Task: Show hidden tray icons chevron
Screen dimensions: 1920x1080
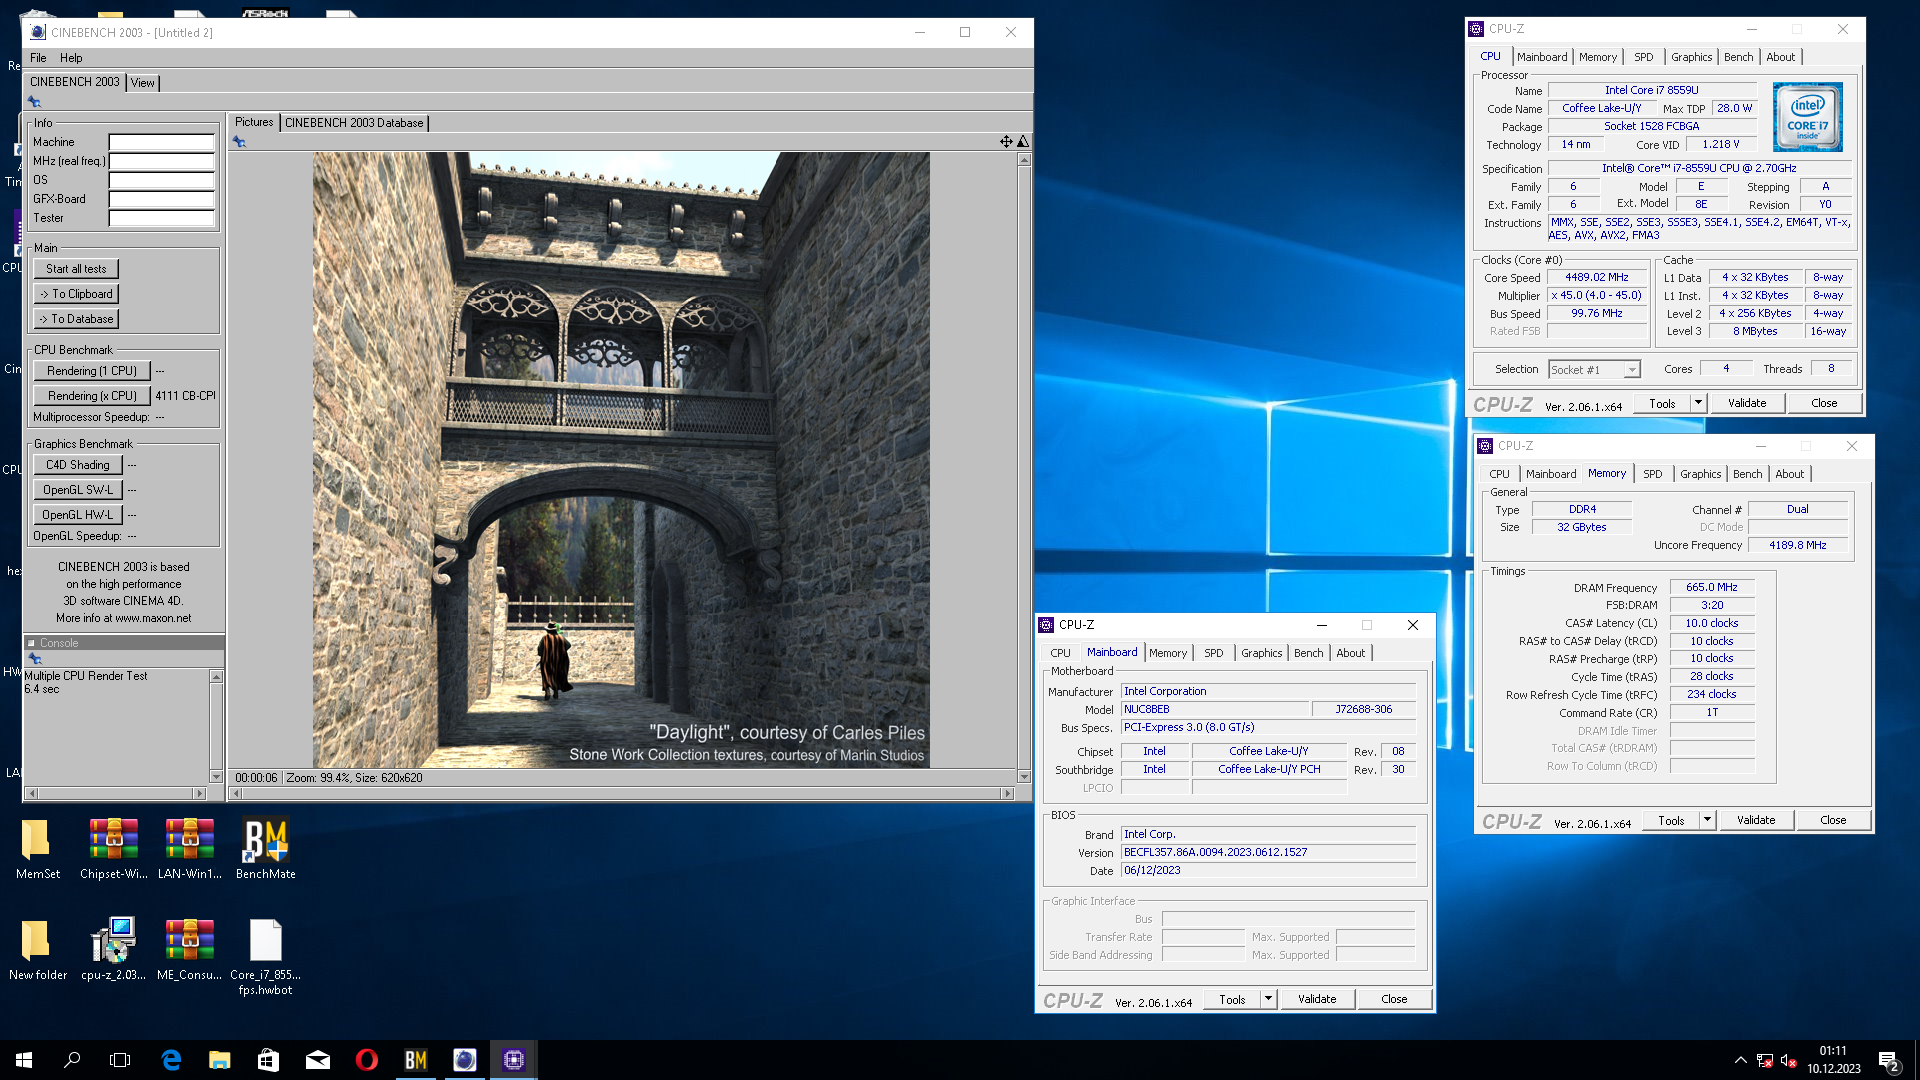Action: tap(1740, 1060)
